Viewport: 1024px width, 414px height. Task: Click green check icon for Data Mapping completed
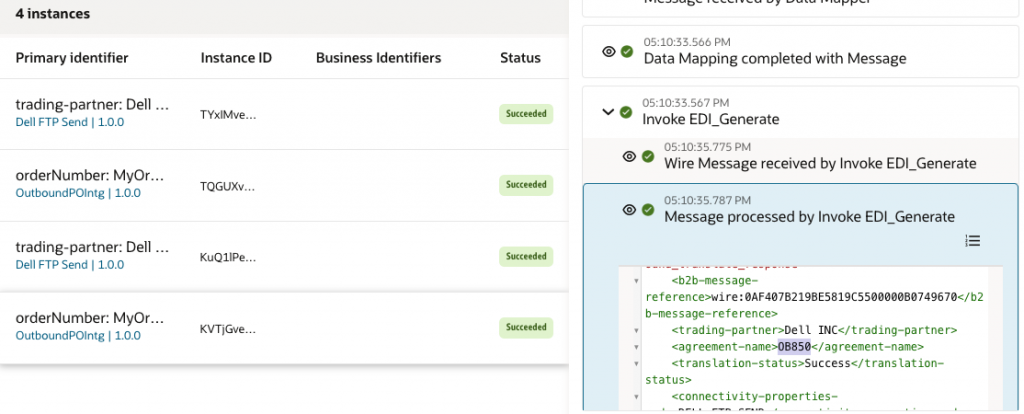tap(627, 51)
